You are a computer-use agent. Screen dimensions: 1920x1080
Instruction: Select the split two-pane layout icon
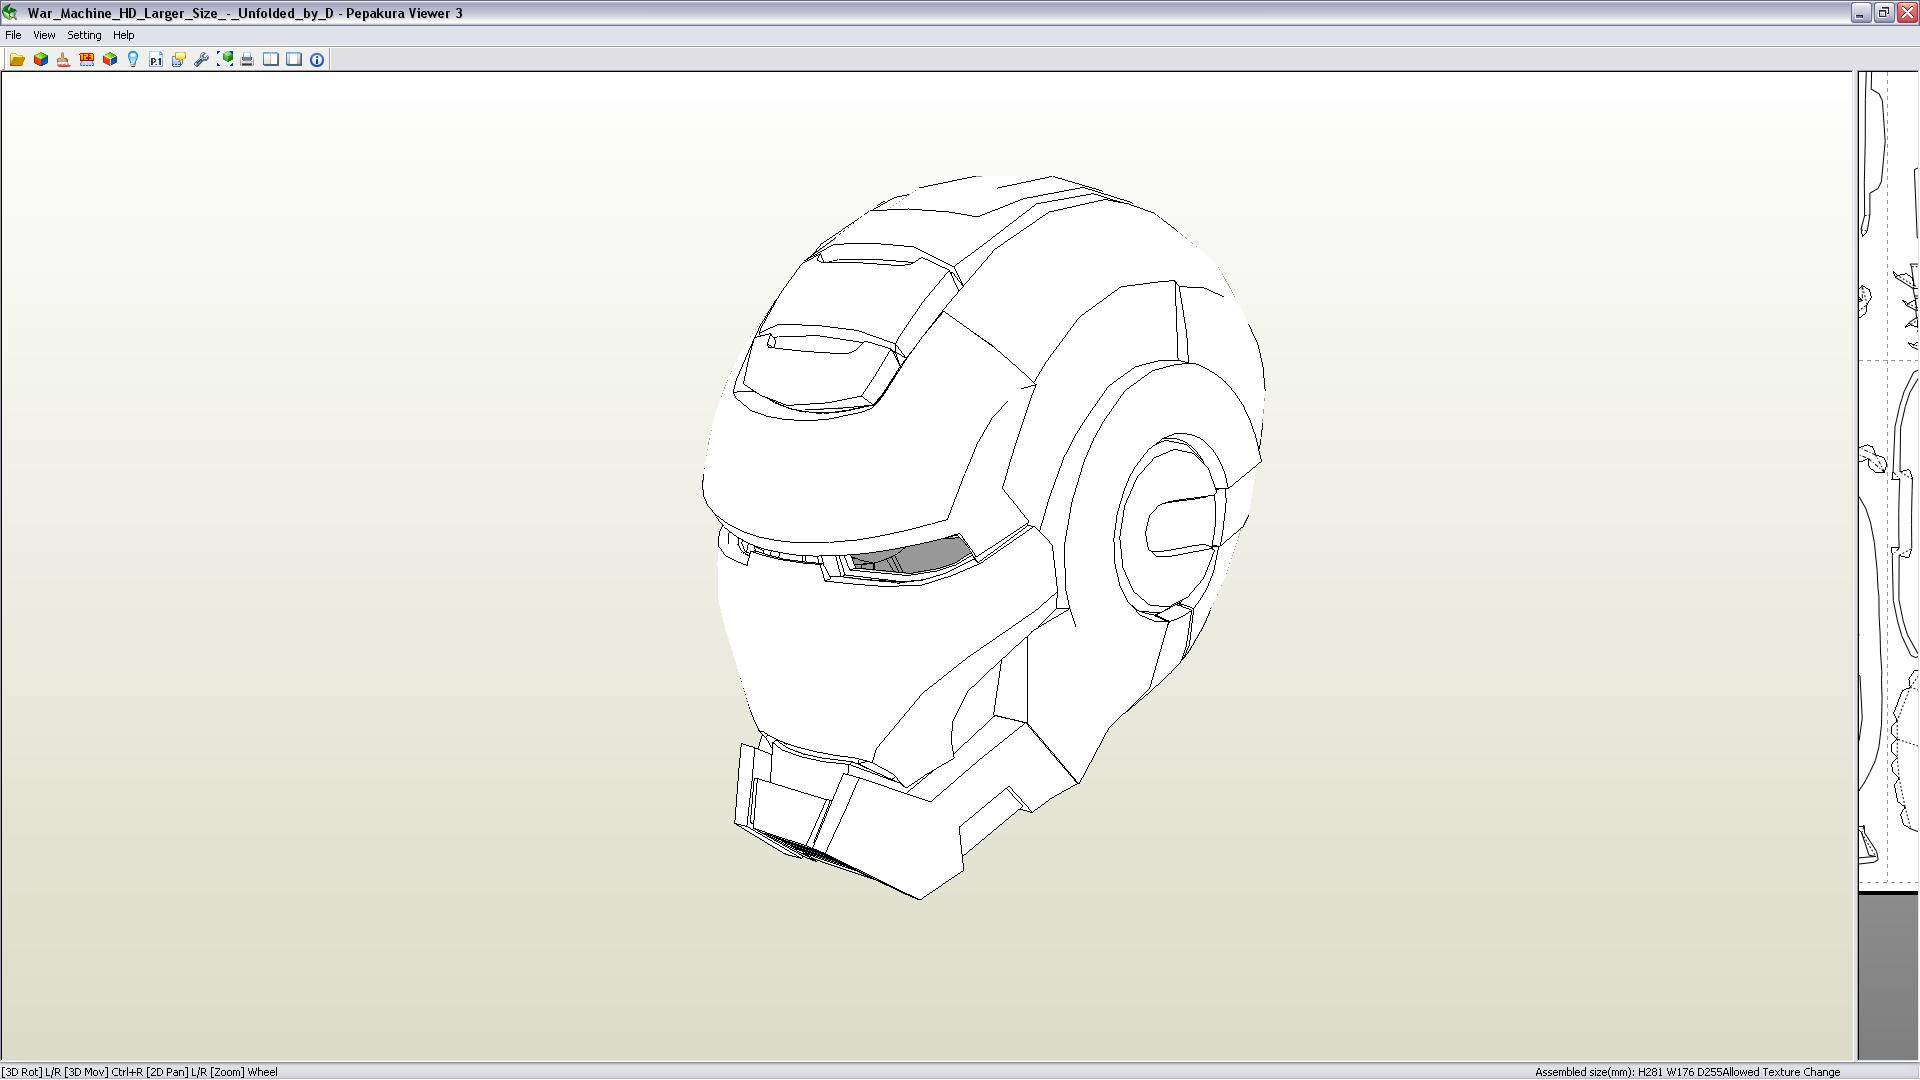[271, 60]
